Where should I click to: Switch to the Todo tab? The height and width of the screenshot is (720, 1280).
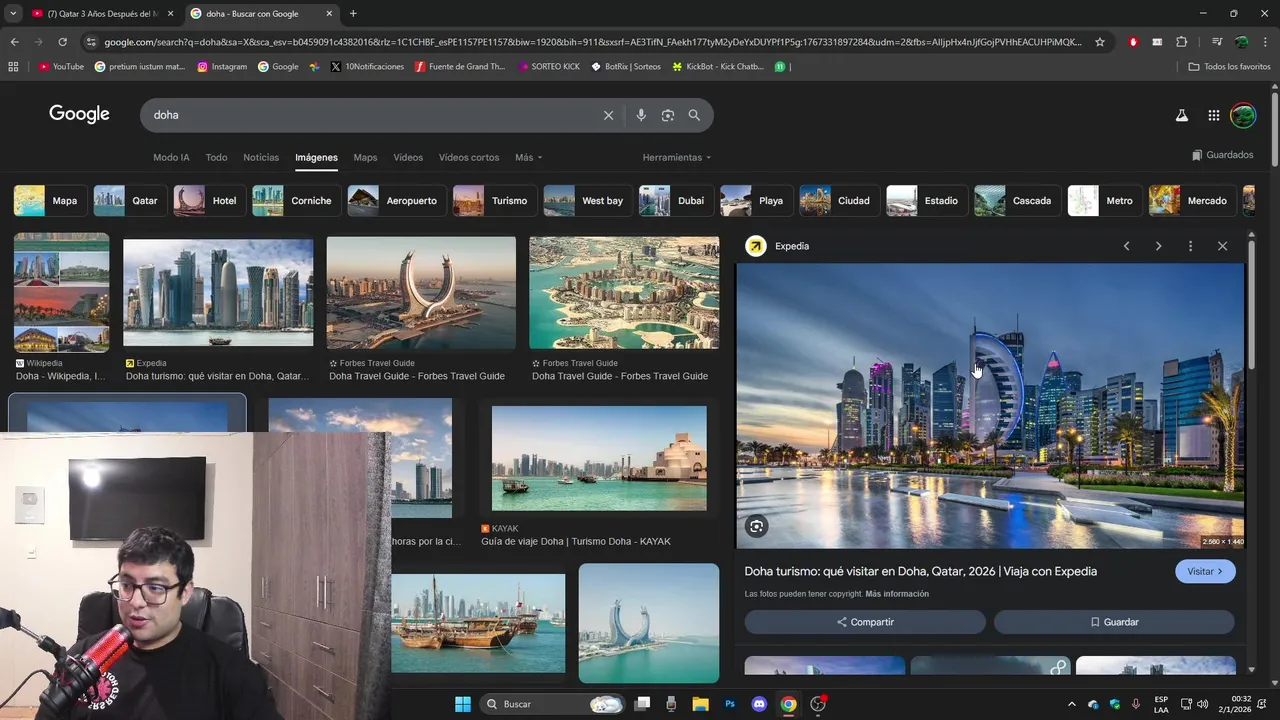coord(216,157)
